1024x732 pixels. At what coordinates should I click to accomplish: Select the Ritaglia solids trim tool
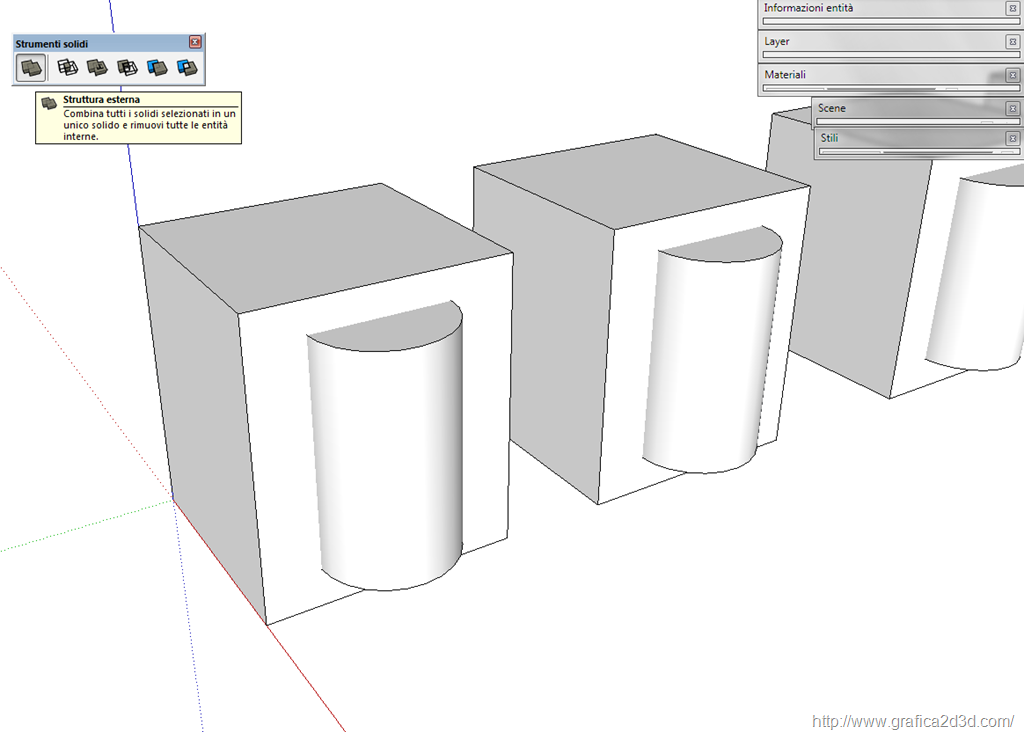click(x=157, y=68)
